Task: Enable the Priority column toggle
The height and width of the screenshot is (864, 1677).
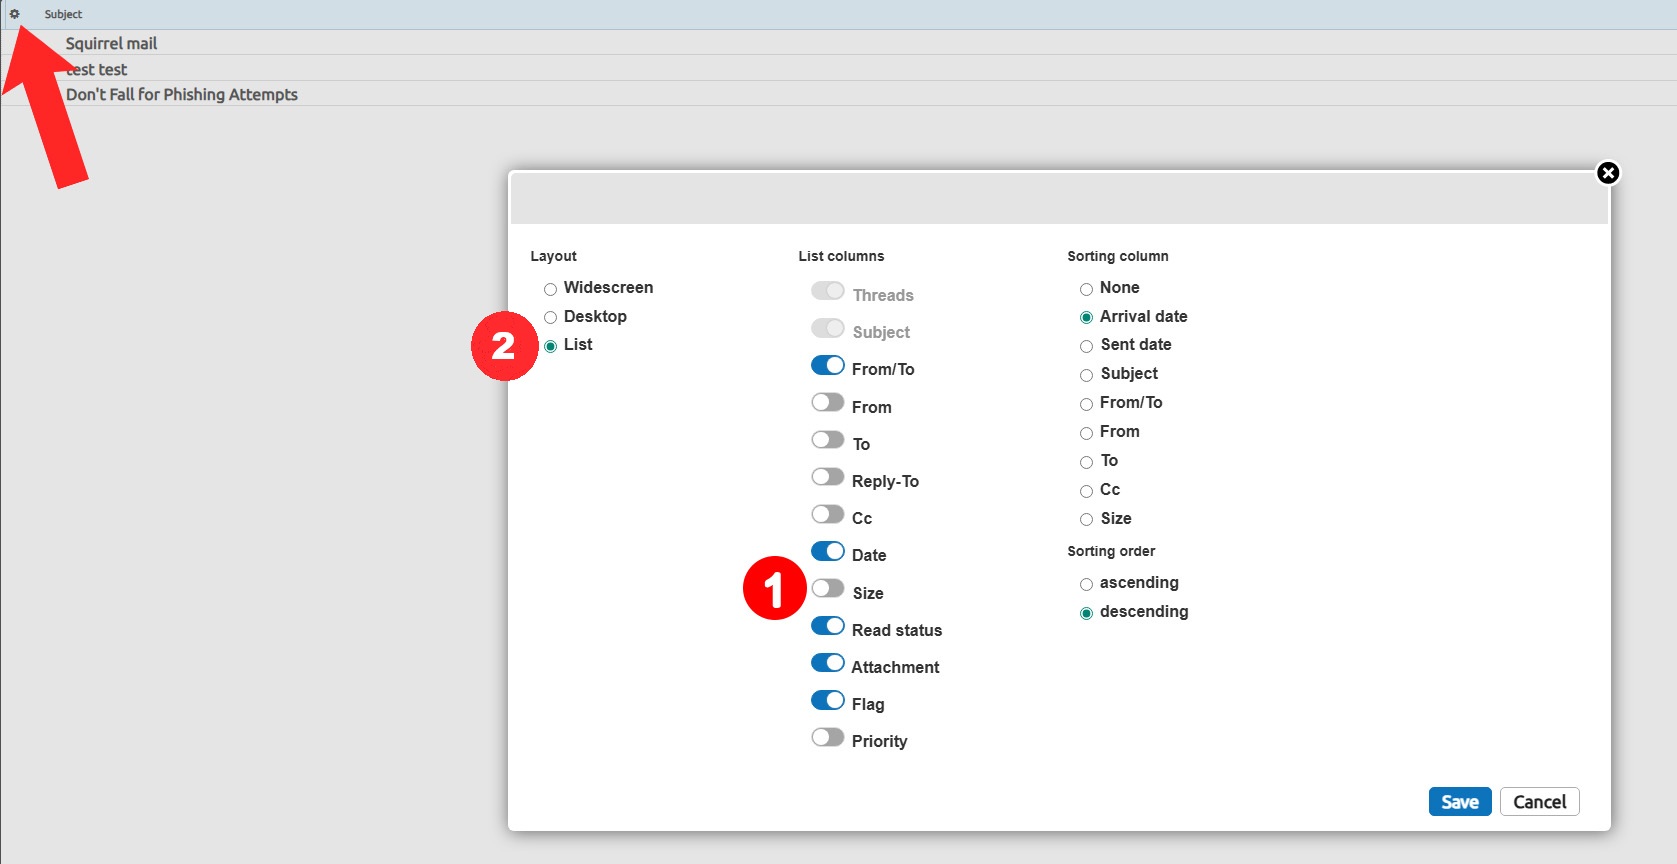Action: [x=827, y=738]
